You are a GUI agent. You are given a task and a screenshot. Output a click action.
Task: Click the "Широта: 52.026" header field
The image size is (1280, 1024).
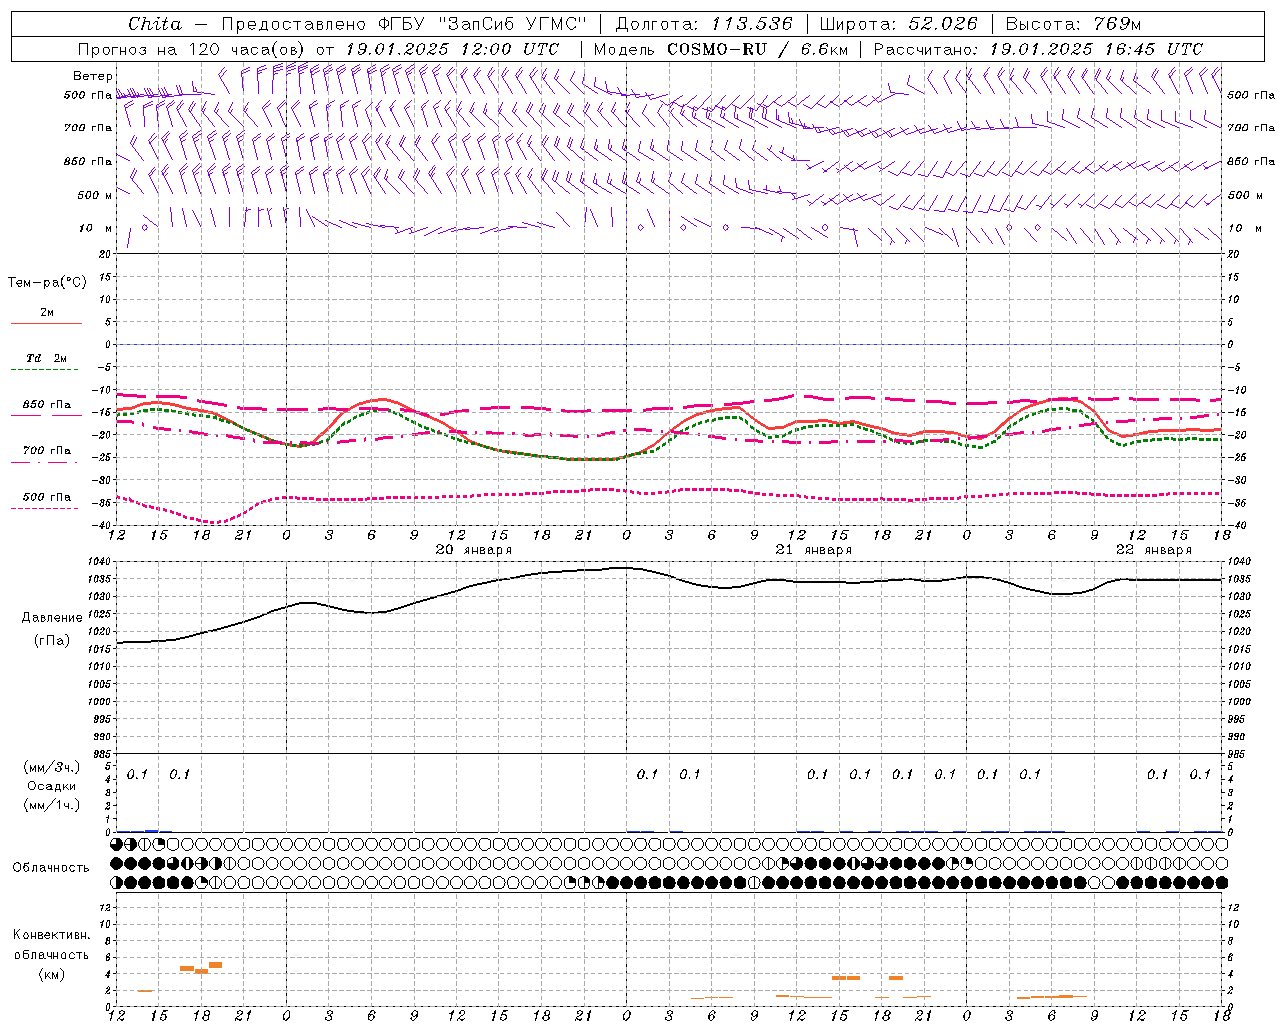coord(898,24)
